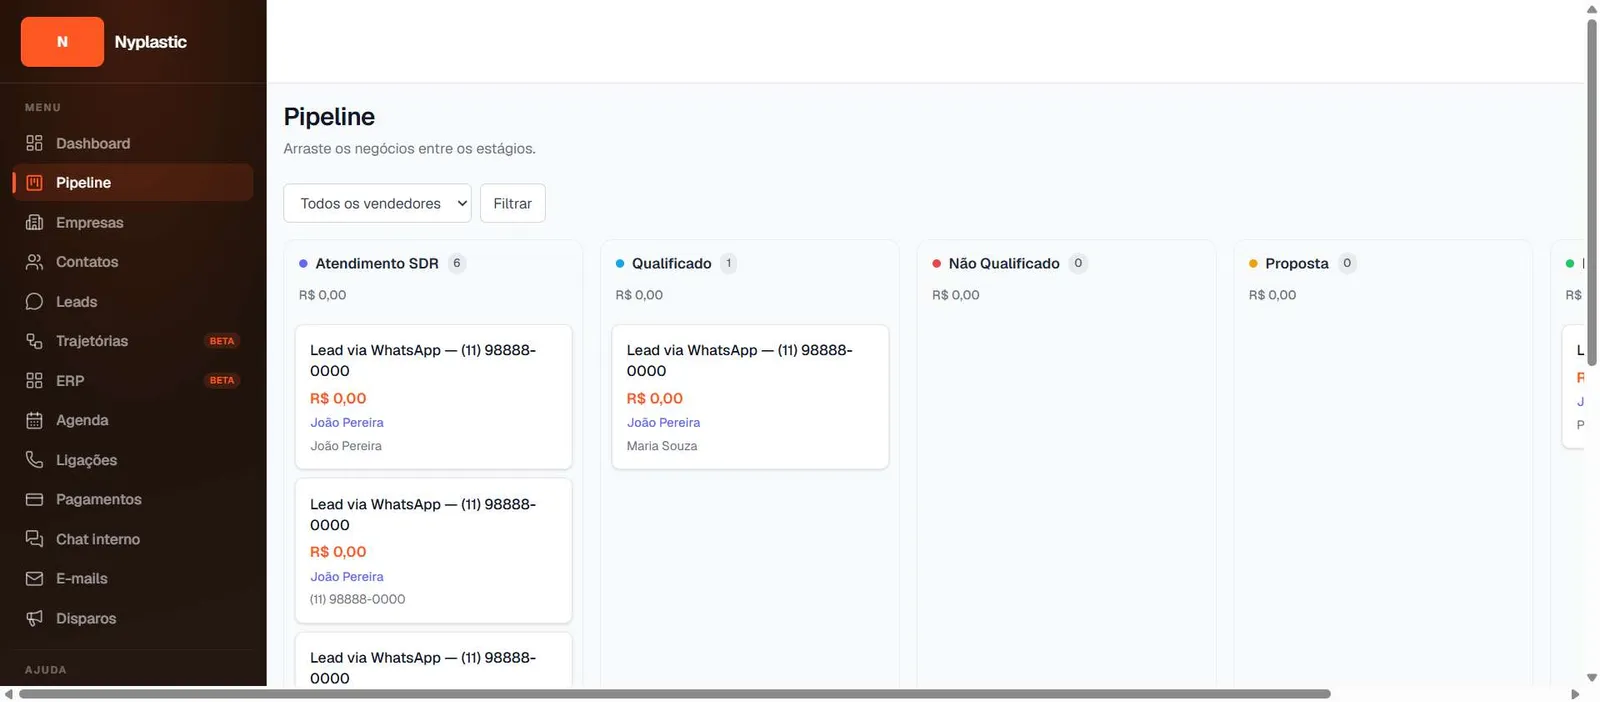Open the Dashboard menu item
This screenshot has width=1600, height=702.
pyautogui.click(x=133, y=143)
